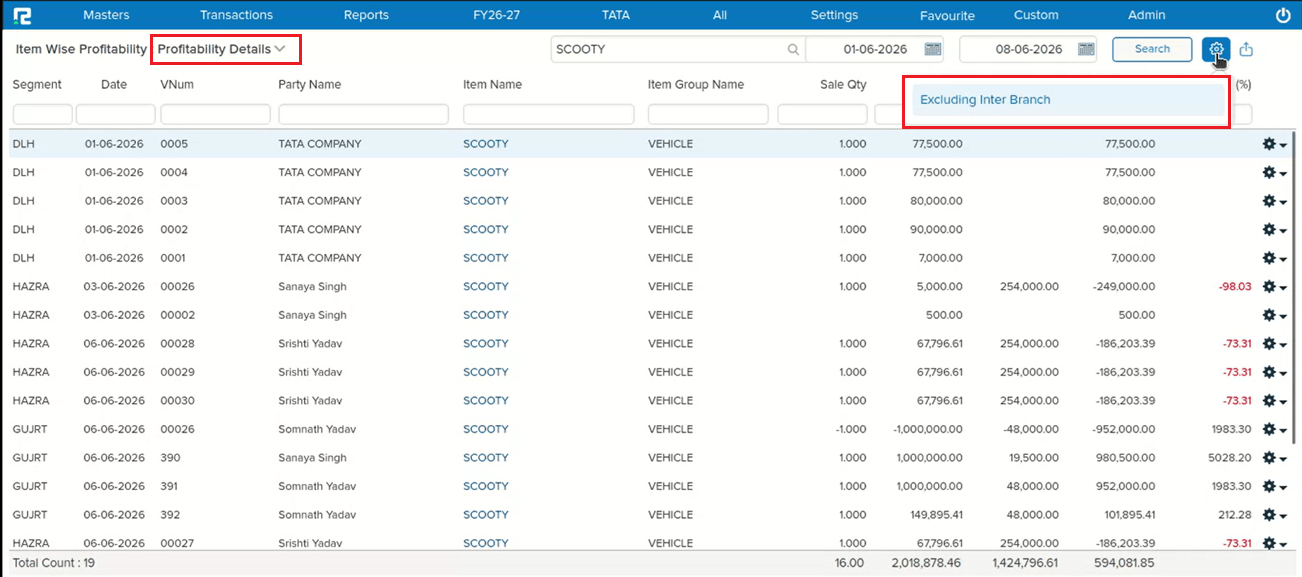Open row gear menu for GUJRT 00026 row

[1274, 430]
